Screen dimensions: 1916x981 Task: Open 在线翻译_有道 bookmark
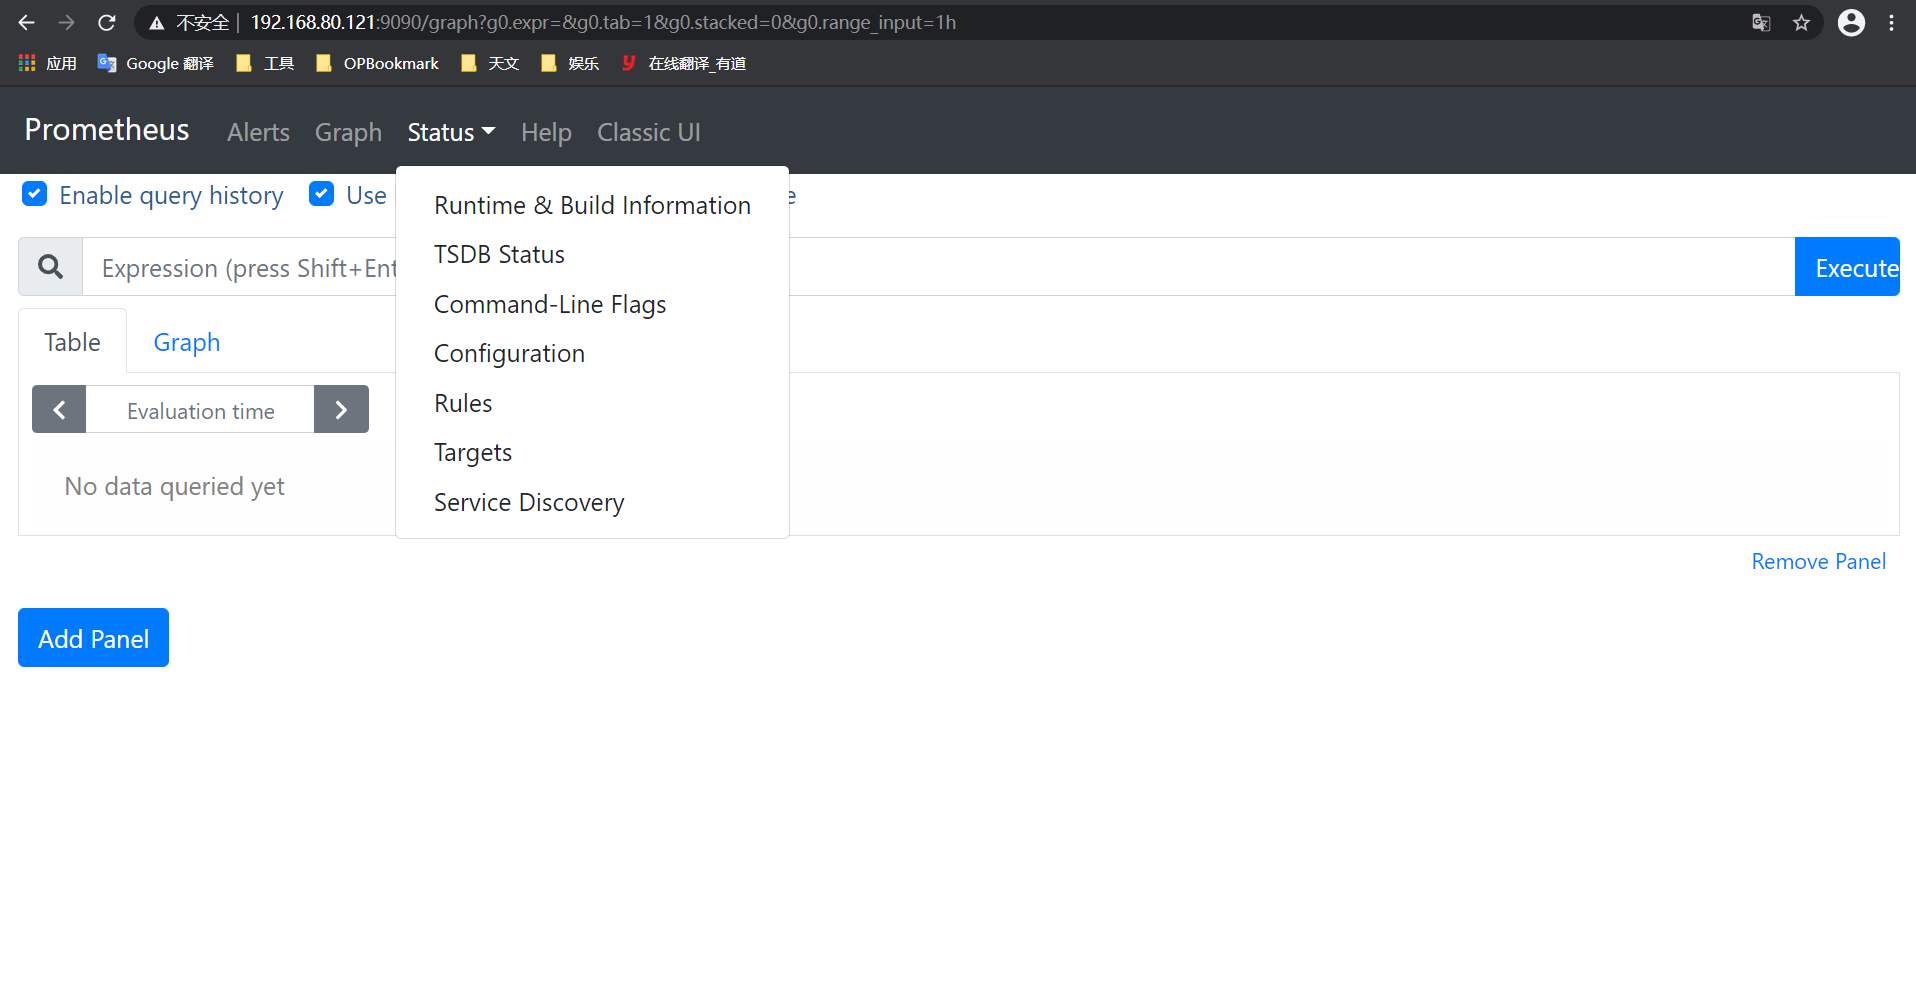[x=683, y=63]
